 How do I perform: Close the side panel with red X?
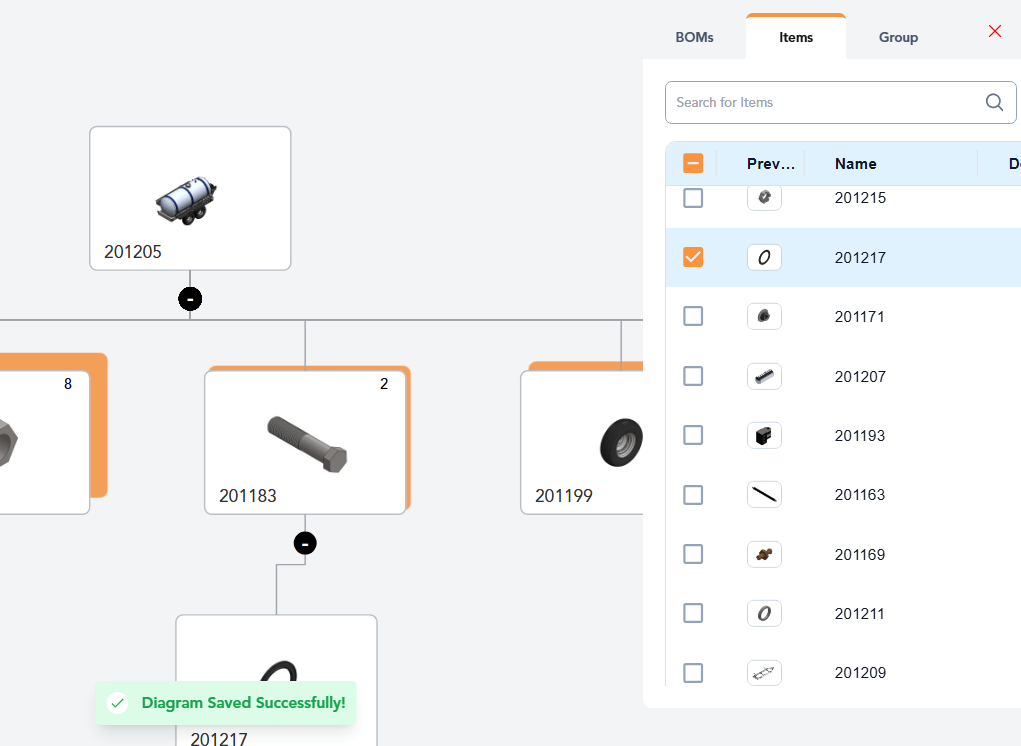[x=995, y=31]
